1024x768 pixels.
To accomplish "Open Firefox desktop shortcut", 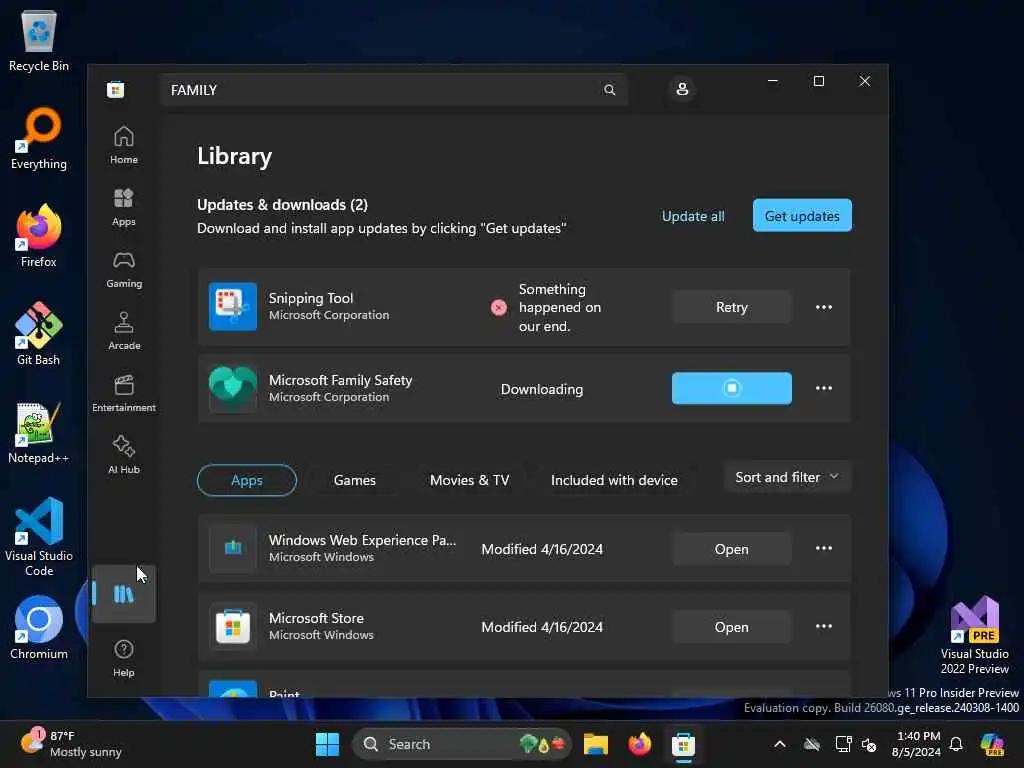I will click(39, 236).
